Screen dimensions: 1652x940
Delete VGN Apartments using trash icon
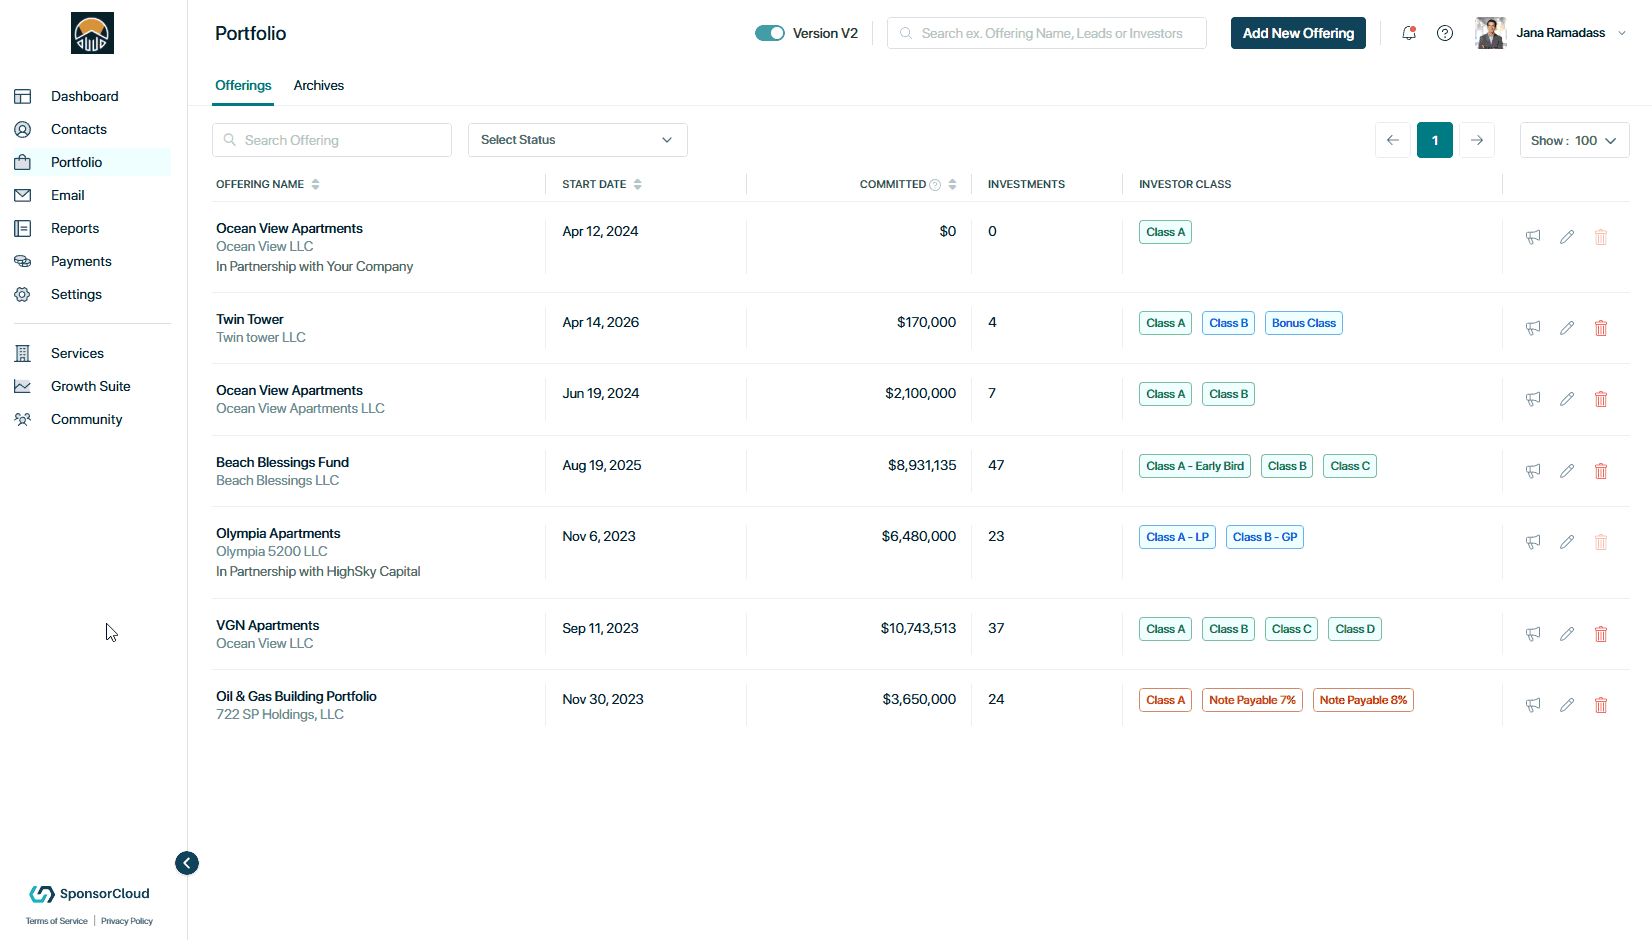tap(1601, 634)
